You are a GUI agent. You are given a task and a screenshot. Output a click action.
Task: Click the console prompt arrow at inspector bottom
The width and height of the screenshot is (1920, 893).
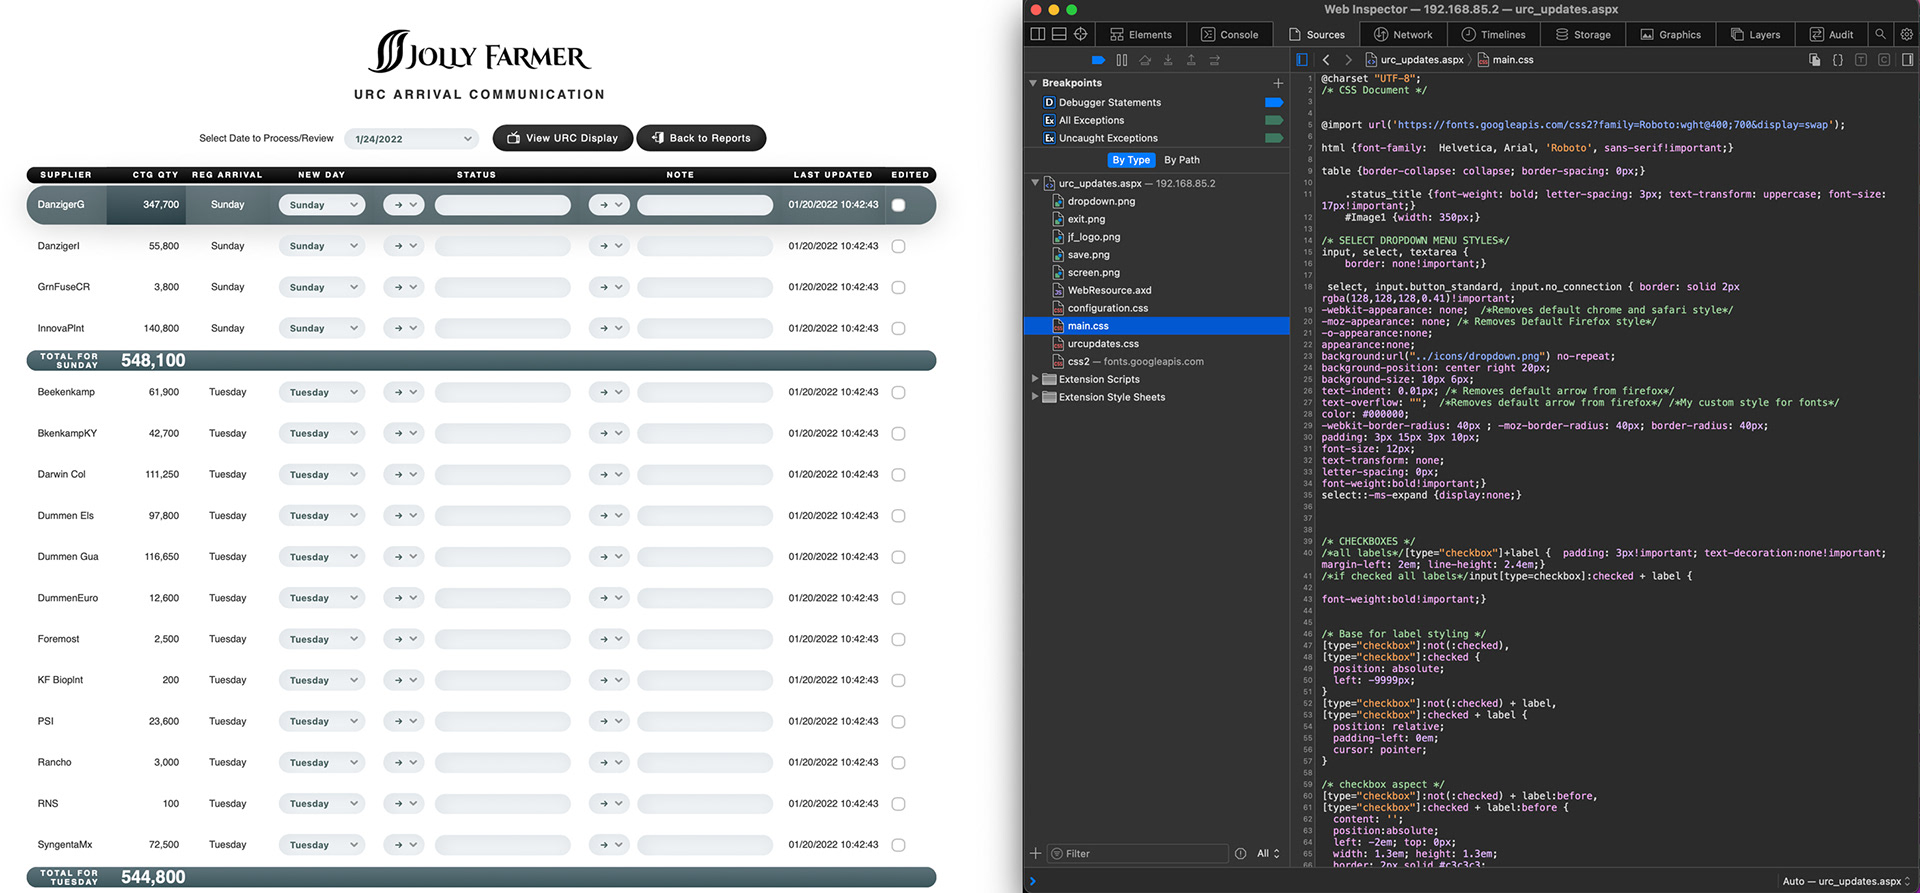point(1033,882)
